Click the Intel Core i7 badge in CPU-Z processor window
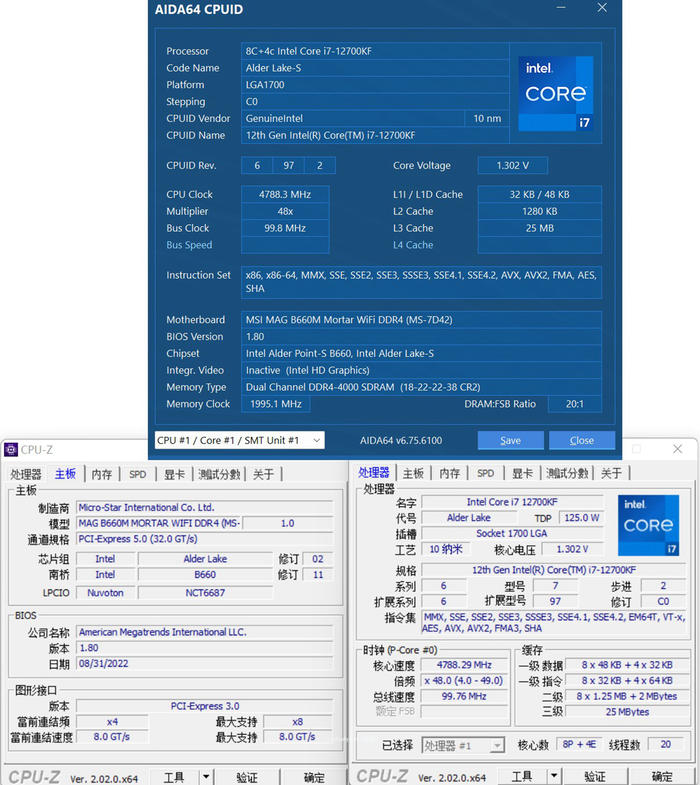 [x=648, y=525]
